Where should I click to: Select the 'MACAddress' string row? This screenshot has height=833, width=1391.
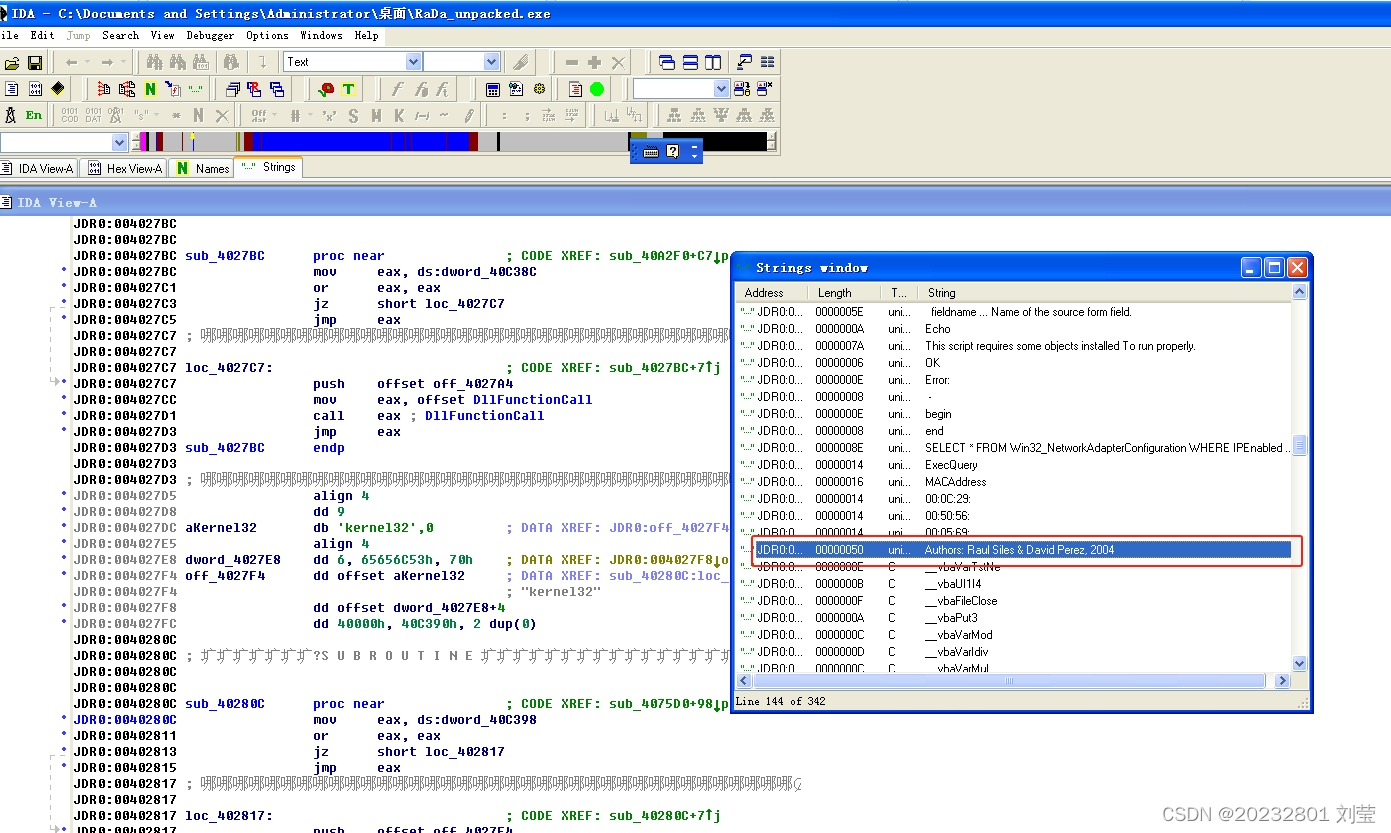click(x=1015, y=482)
